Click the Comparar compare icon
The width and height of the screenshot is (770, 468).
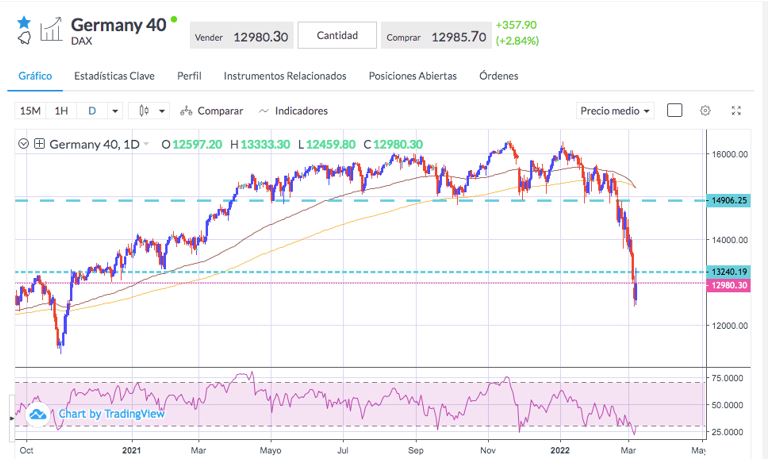coord(186,111)
